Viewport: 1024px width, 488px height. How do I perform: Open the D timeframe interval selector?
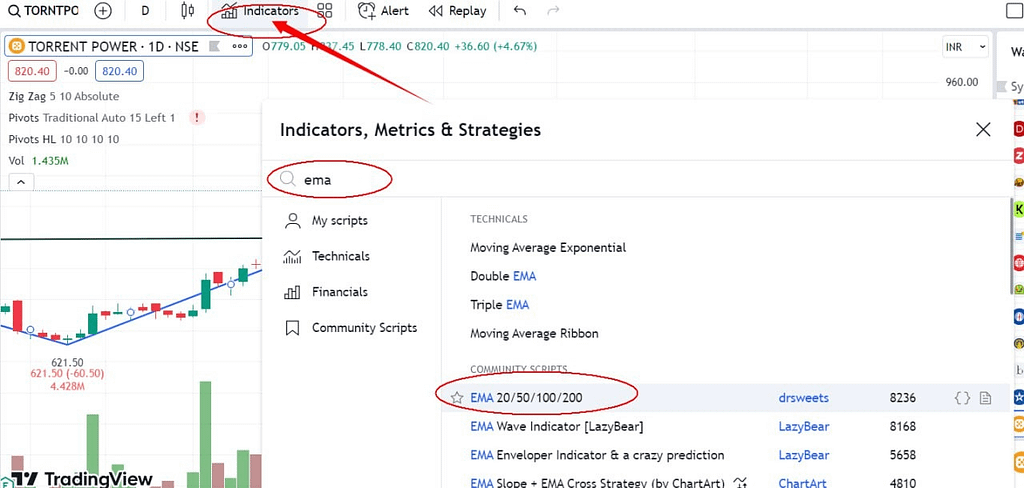coord(145,11)
